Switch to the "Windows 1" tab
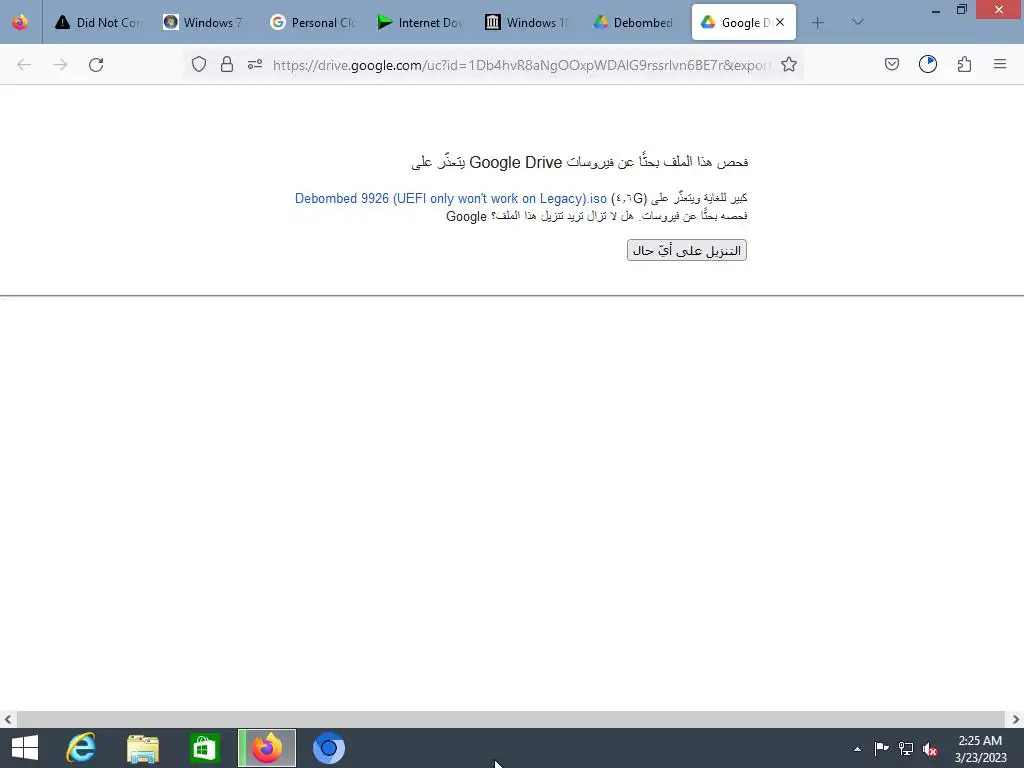The image size is (1024, 768). pos(528,22)
